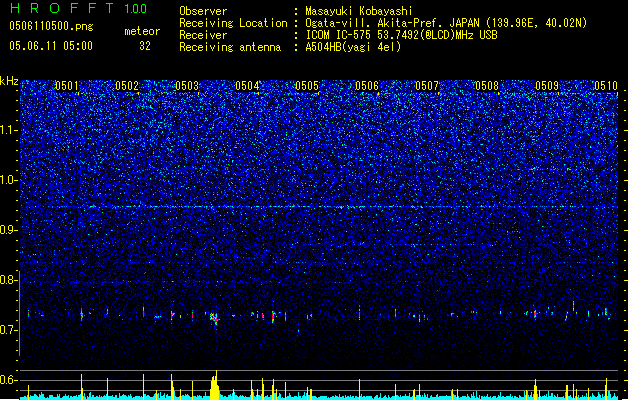The image size is (629, 400).
Task: Click the 0.7 kHz axis label
Action: pyautogui.click(x=8, y=330)
